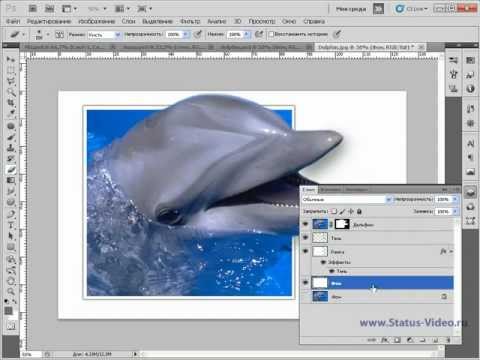Click the delete layer trash icon
The height and width of the screenshot is (360, 480).
click(448, 340)
